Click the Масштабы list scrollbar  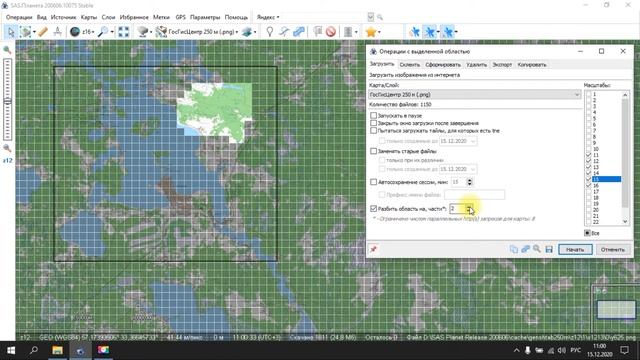pyautogui.click(x=625, y=158)
